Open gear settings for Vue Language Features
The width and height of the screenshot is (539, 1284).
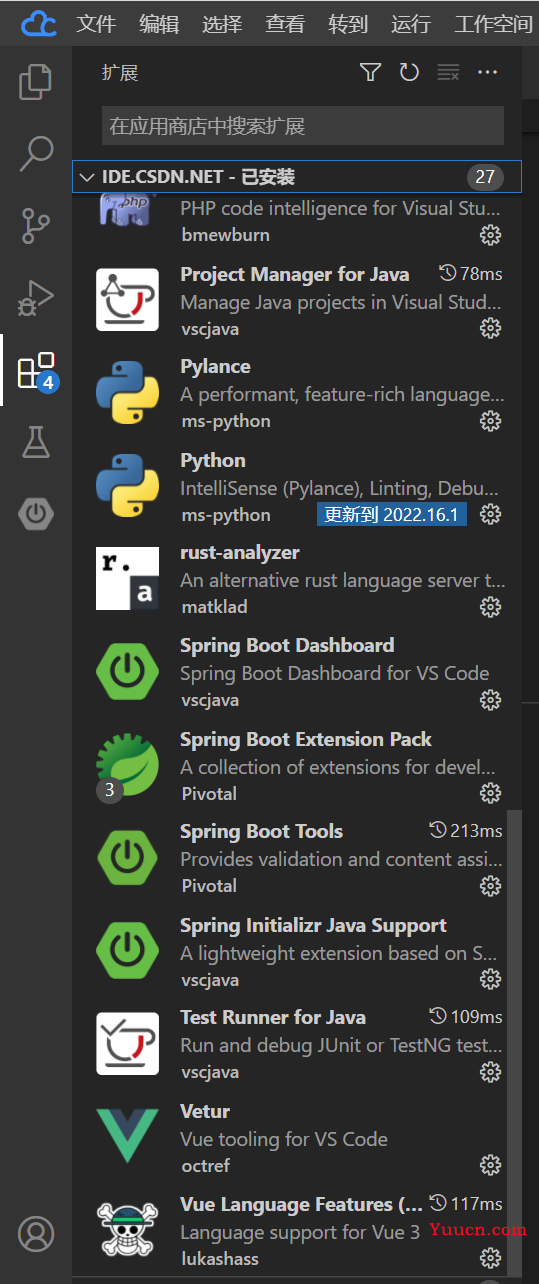pyautogui.click(x=490, y=1258)
